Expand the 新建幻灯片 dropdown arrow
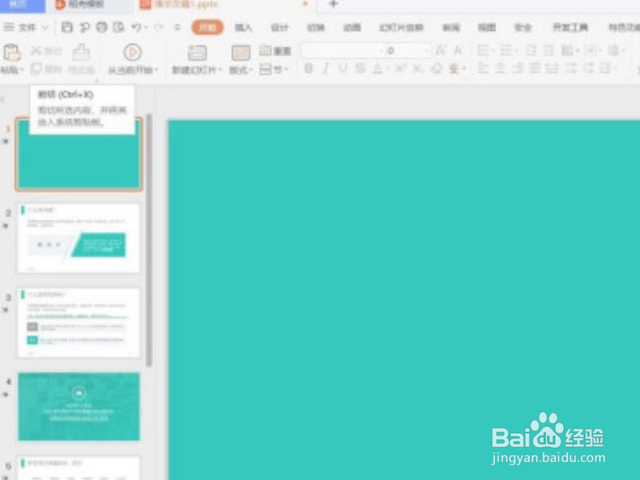 220,70
